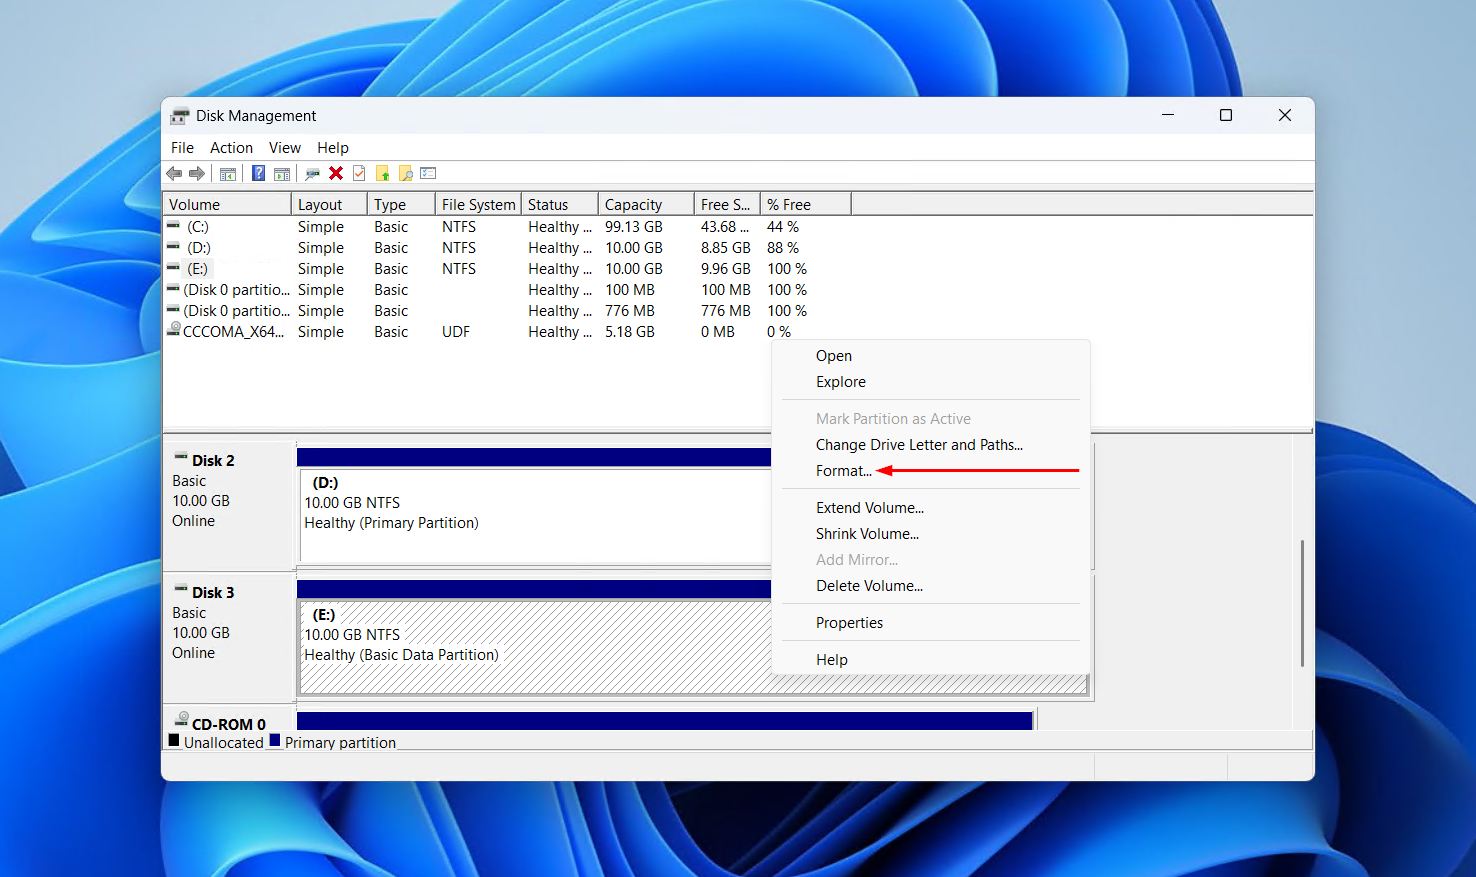Choose Open from the context menu
The width and height of the screenshot is (1476, 877).
click(x=930, y=356)
